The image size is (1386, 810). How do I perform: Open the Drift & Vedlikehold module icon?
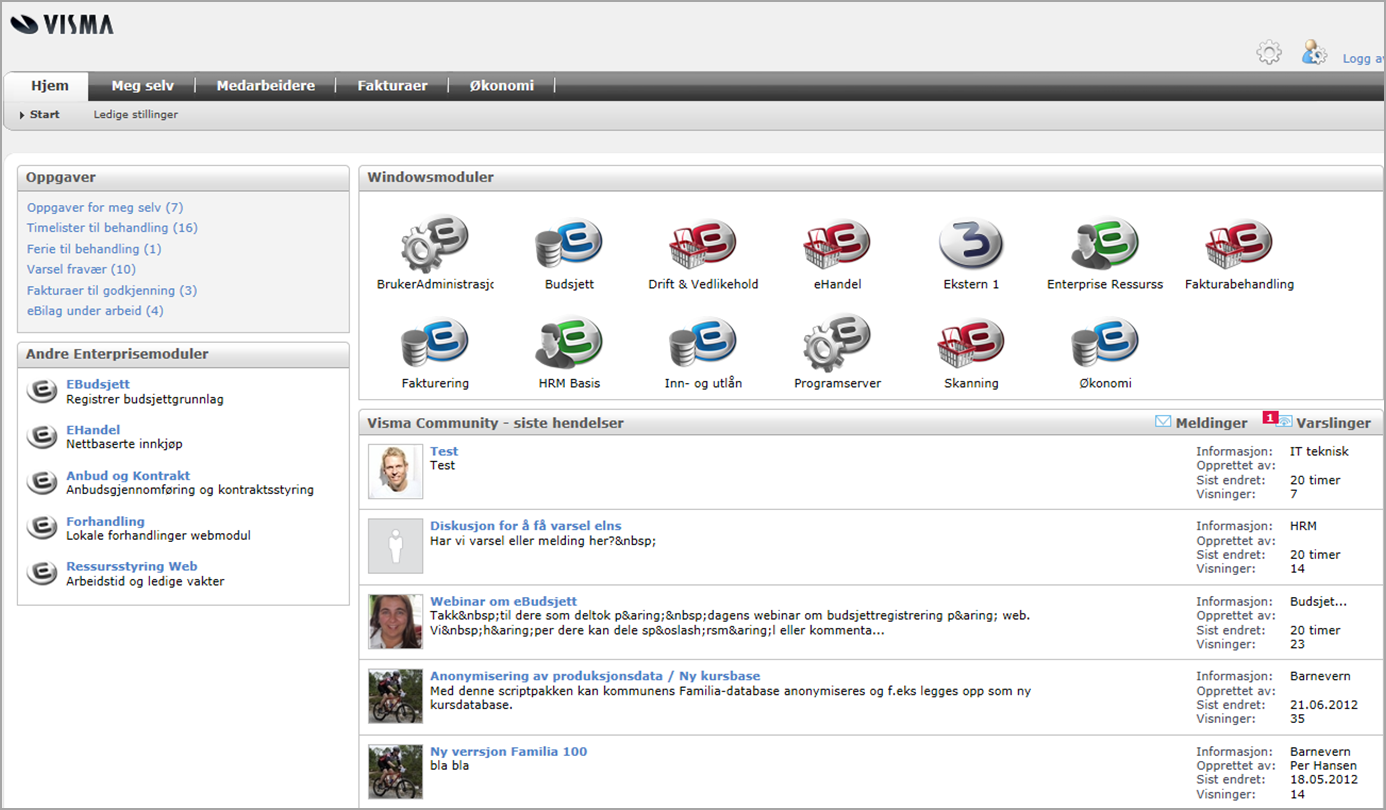coord(703,242)
